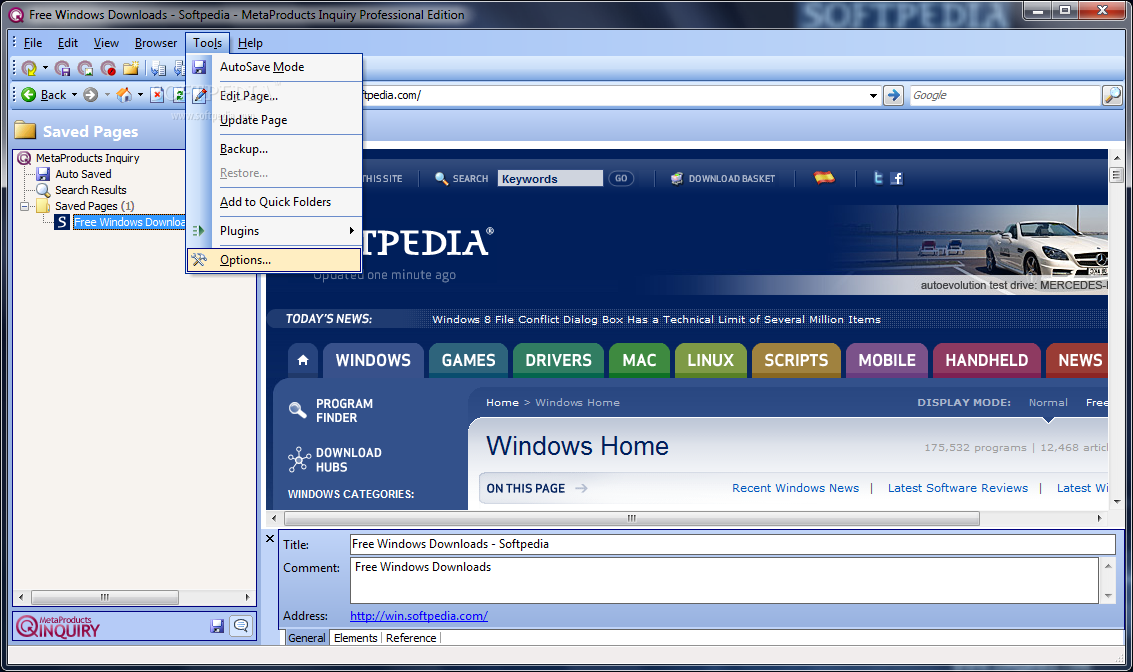
Task: Expand the Plugins submenu
Action: coord(275,231)
